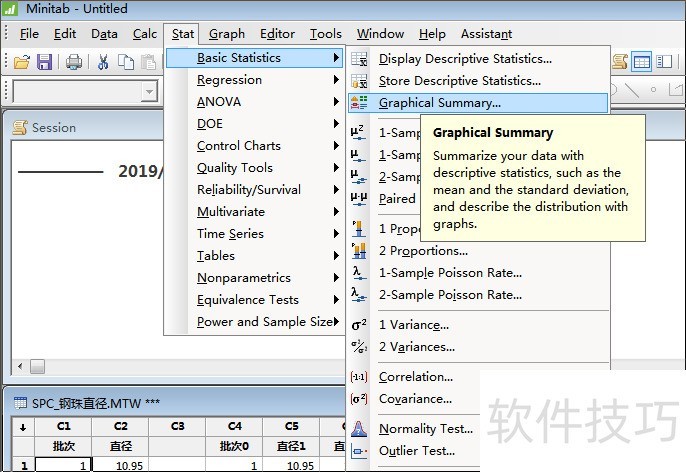Image resolution: width=686 pixels, height=472 pixels.
Task: Open the Tools menu
Action: [x=326, y=34]
